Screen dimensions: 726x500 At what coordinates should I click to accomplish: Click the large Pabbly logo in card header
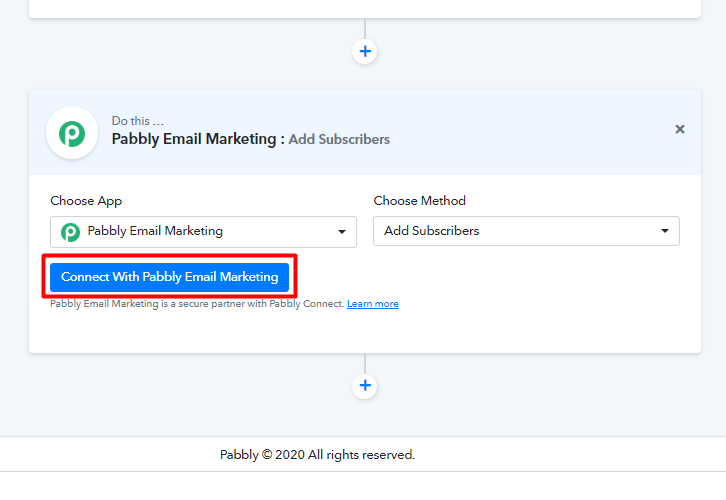[72, 133]
